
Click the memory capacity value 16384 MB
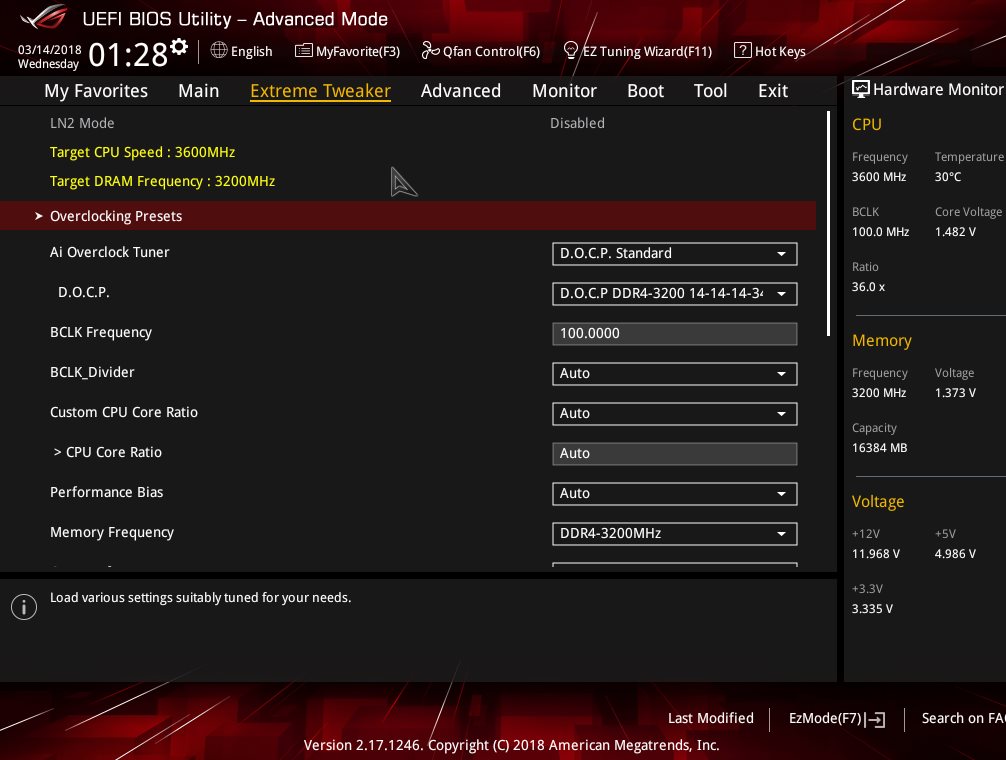(x=880, y=448)
